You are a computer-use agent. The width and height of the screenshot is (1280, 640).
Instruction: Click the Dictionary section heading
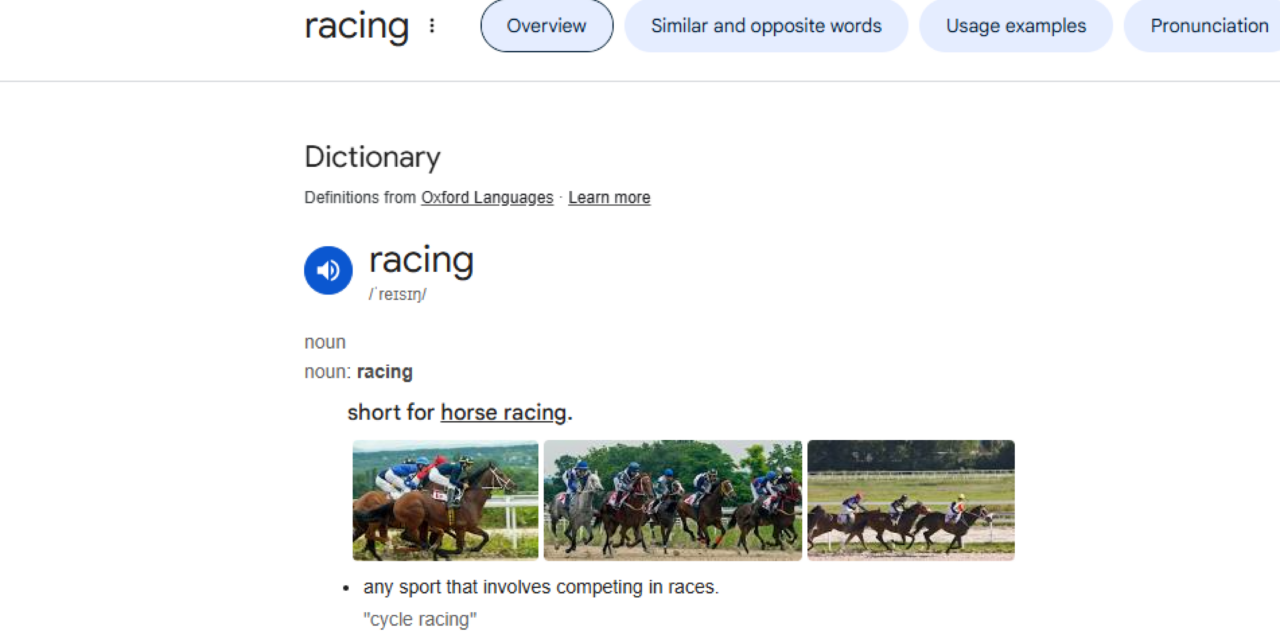coord(372,157)
